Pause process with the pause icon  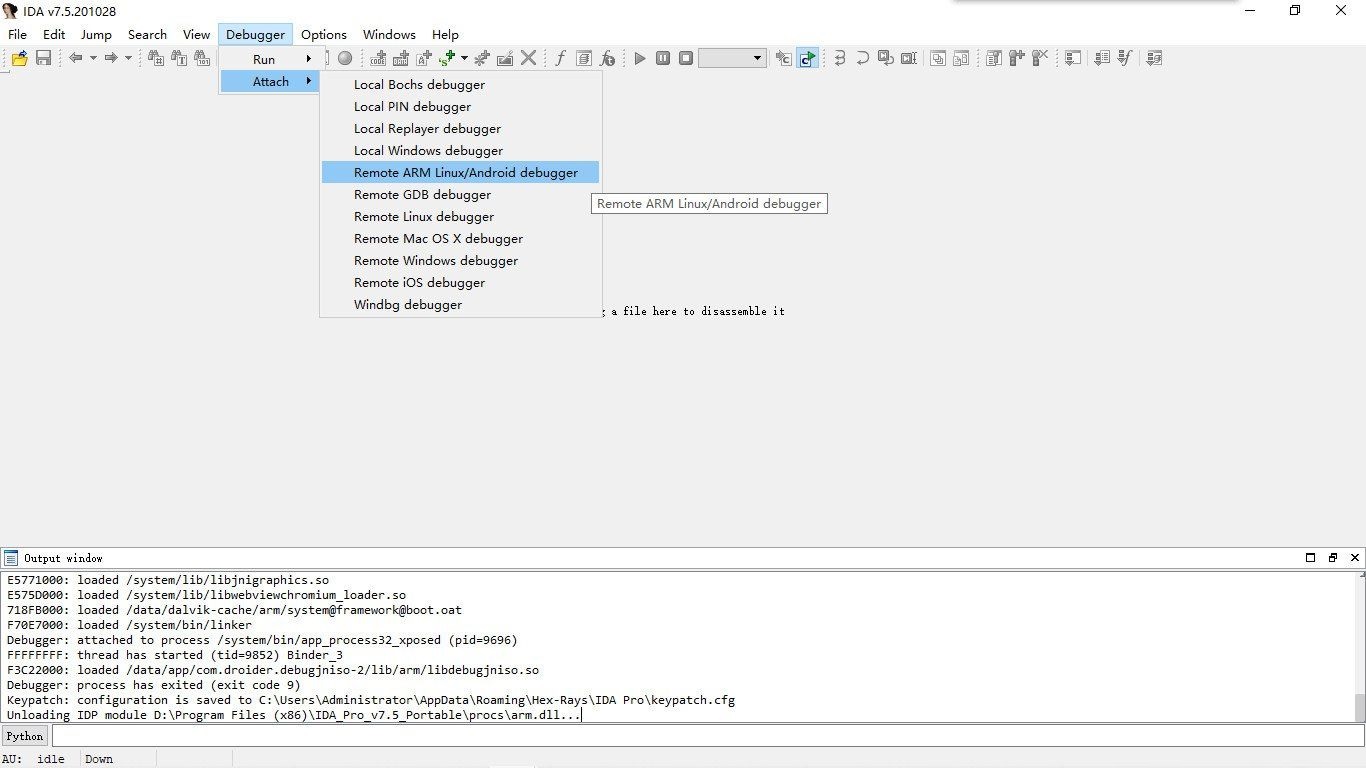[663, 58]
